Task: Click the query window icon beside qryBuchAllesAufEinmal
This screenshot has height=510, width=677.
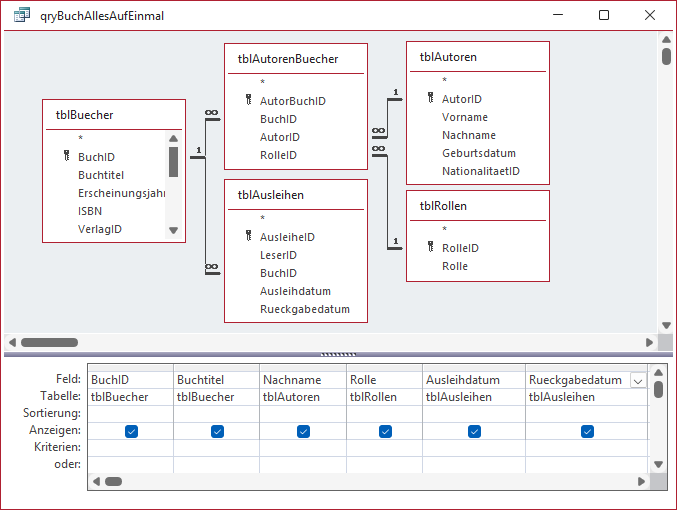Action: tap(22, 15)
